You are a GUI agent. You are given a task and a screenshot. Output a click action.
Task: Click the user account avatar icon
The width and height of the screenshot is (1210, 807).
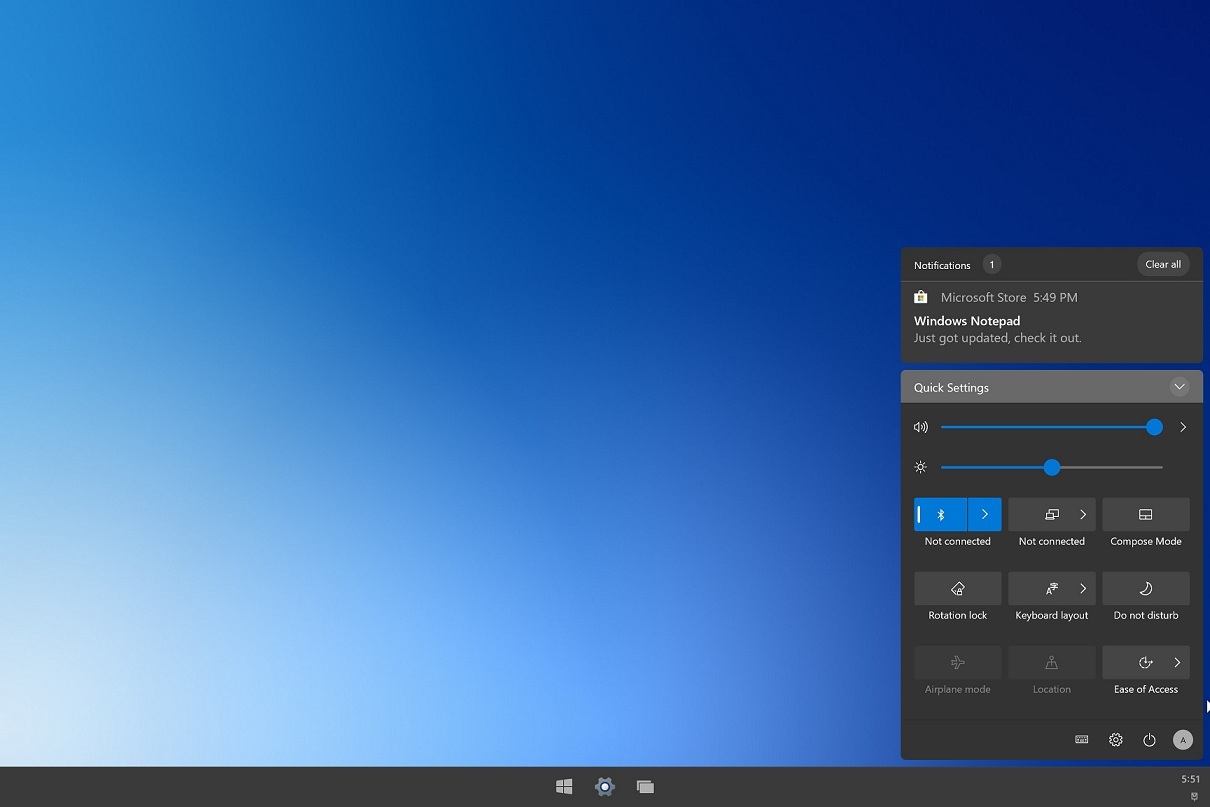tap(1183, 739)
